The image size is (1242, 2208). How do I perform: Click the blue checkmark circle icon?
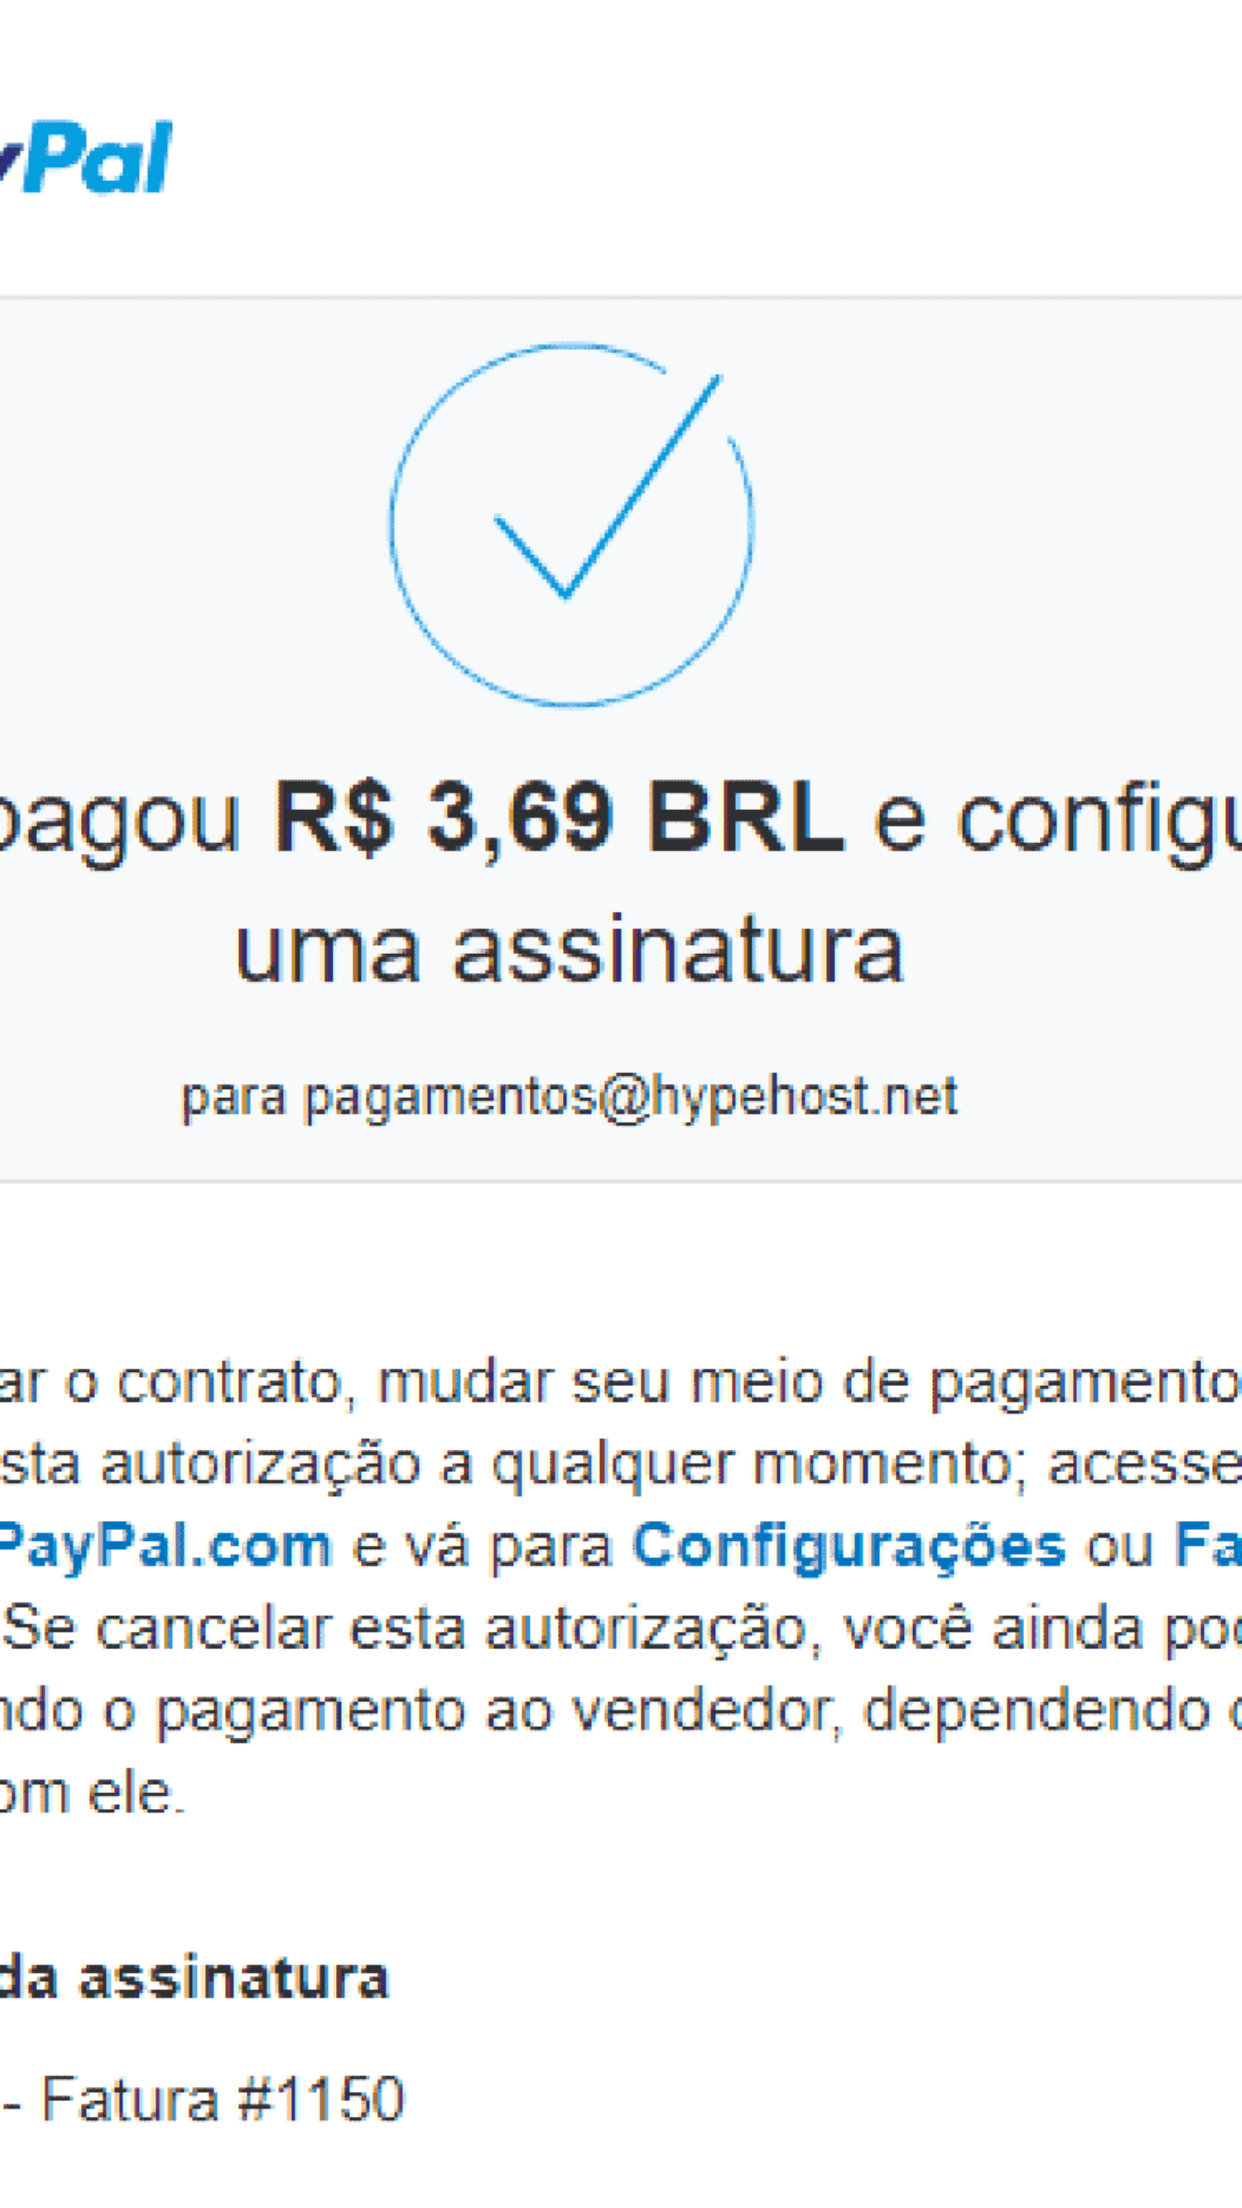(571, 525)
